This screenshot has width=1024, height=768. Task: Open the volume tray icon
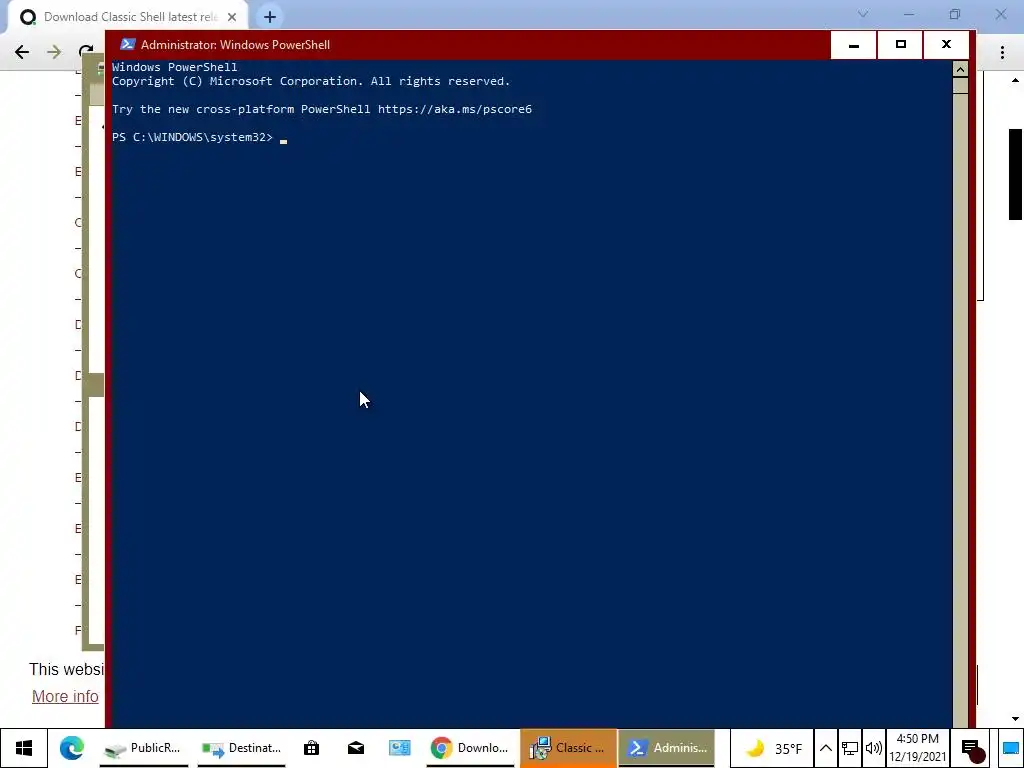(x=873, y=748)
